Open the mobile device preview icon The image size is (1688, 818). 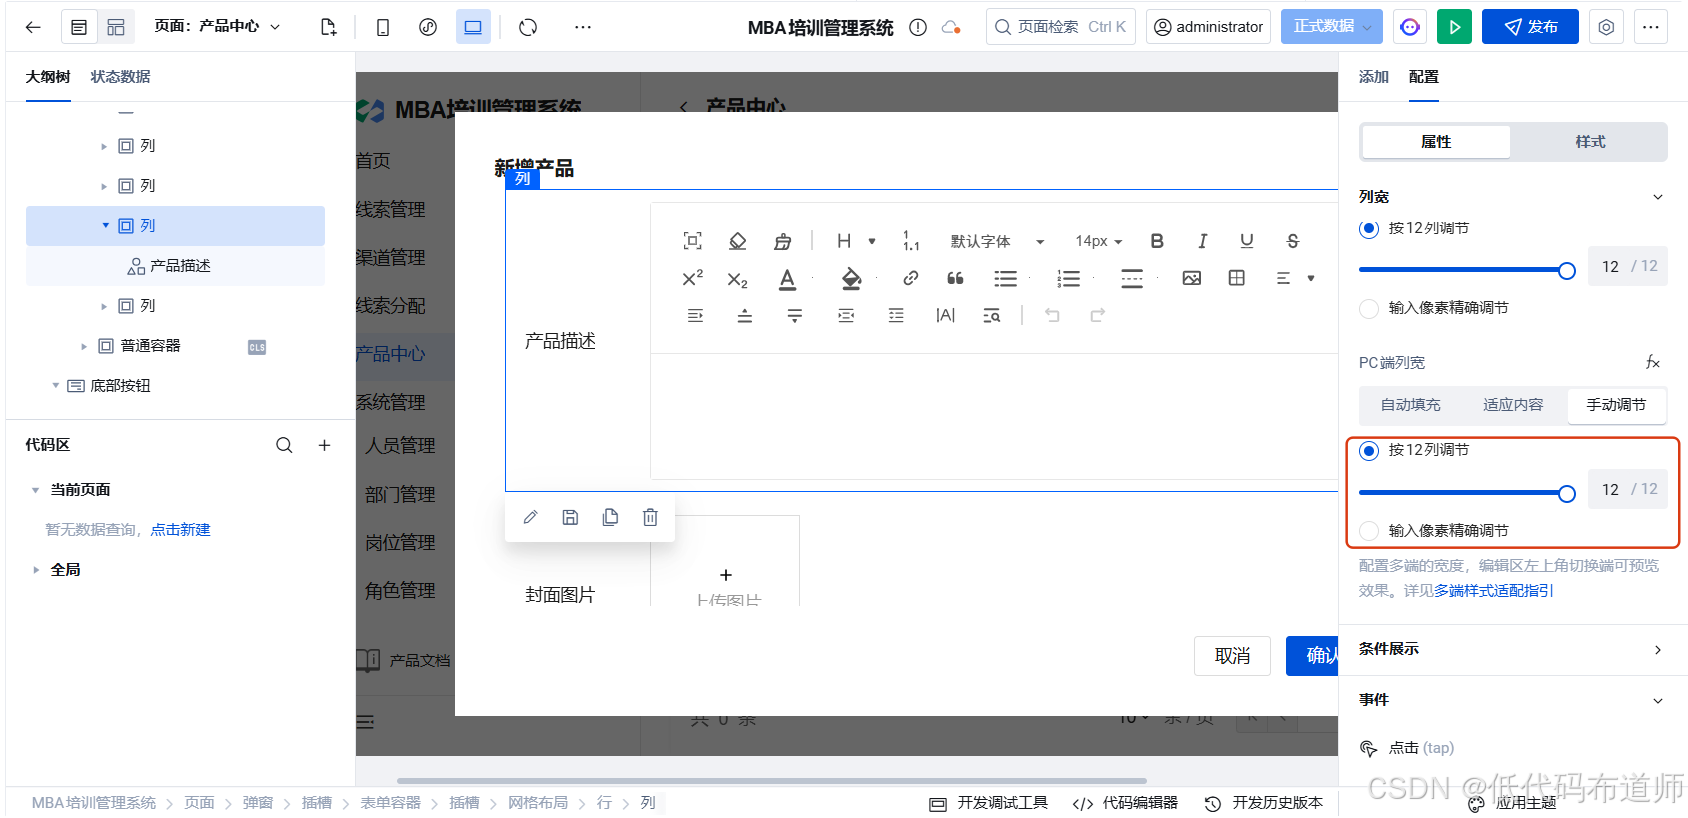pyautogui.click(x=383, y=27)
